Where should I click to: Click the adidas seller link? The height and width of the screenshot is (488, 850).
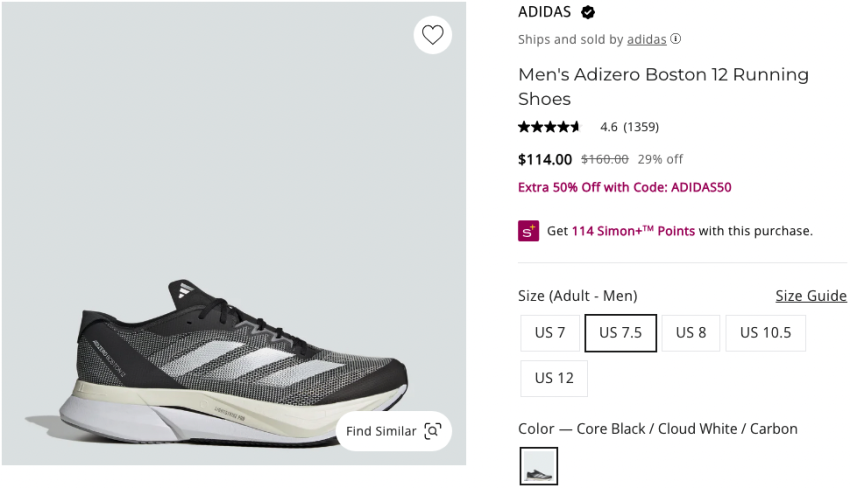646,39
